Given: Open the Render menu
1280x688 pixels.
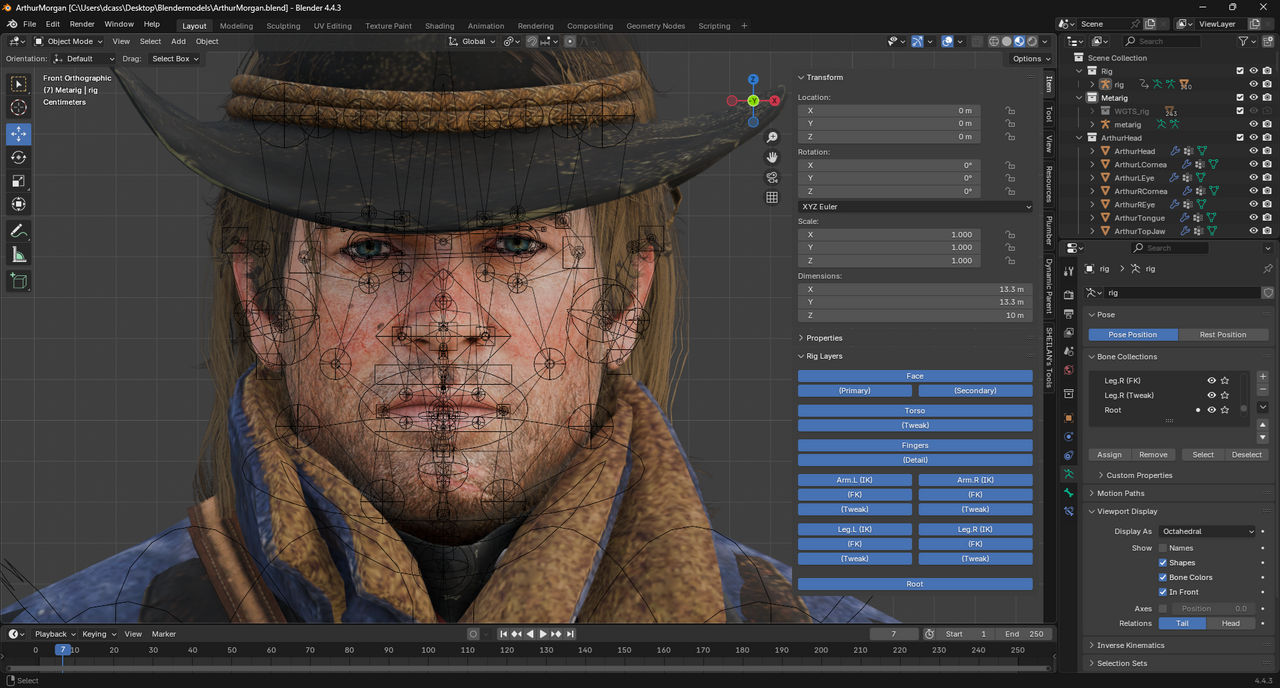Looking at the screenshot, I should pos(82,24).
